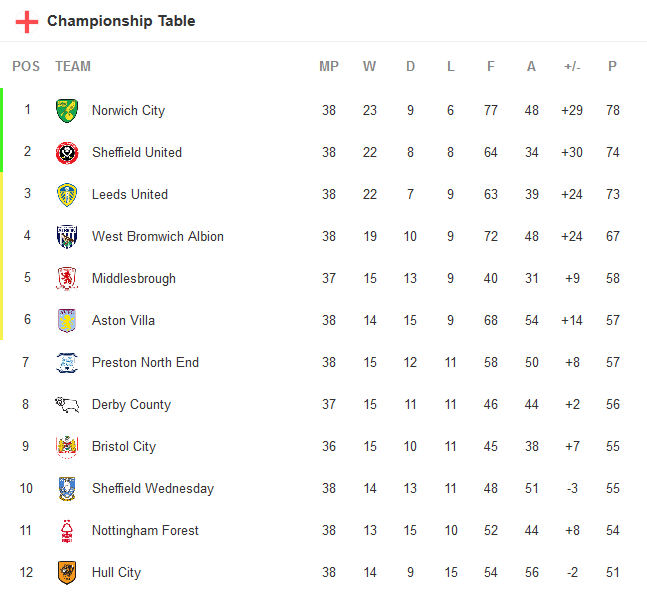
Task: Click the red cross Championship Table icon
Action: click(27, 22)
